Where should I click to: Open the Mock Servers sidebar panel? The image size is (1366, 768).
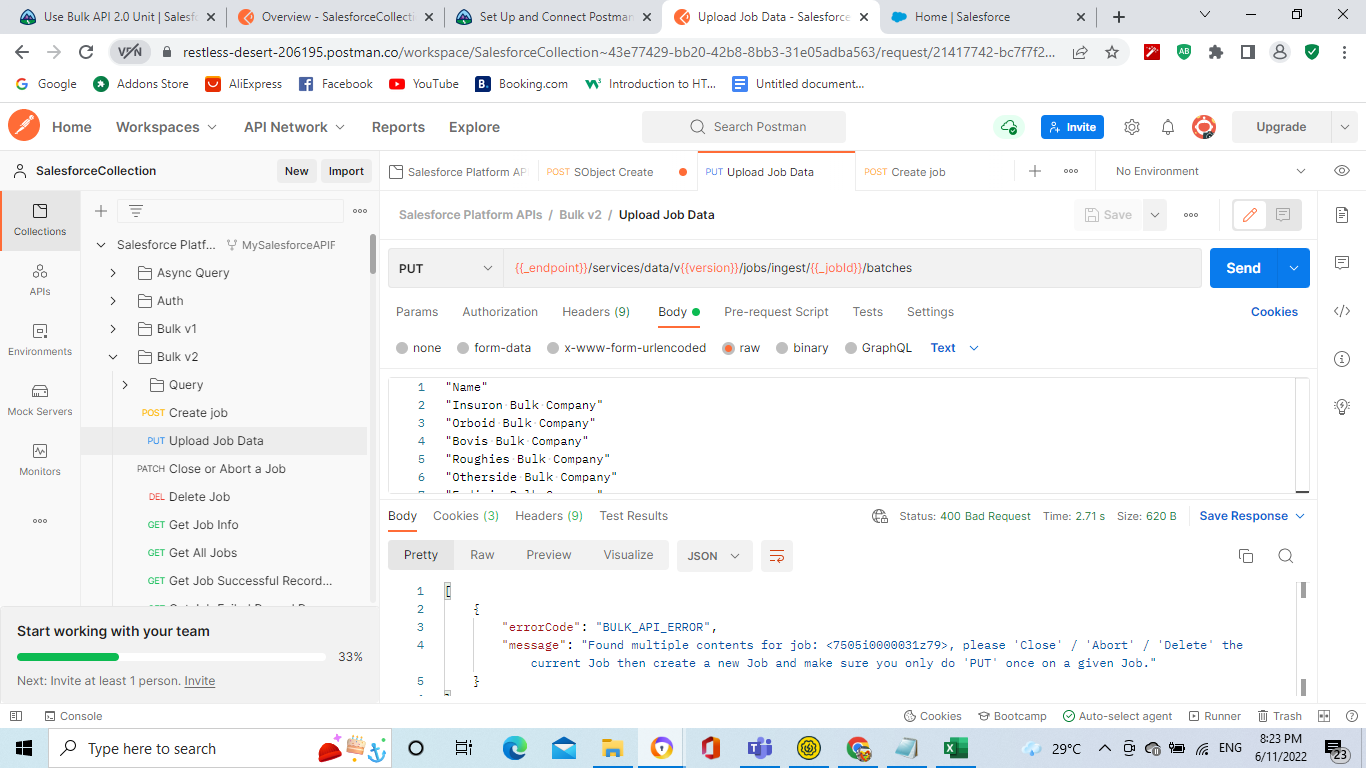click(x=40, y=401)
